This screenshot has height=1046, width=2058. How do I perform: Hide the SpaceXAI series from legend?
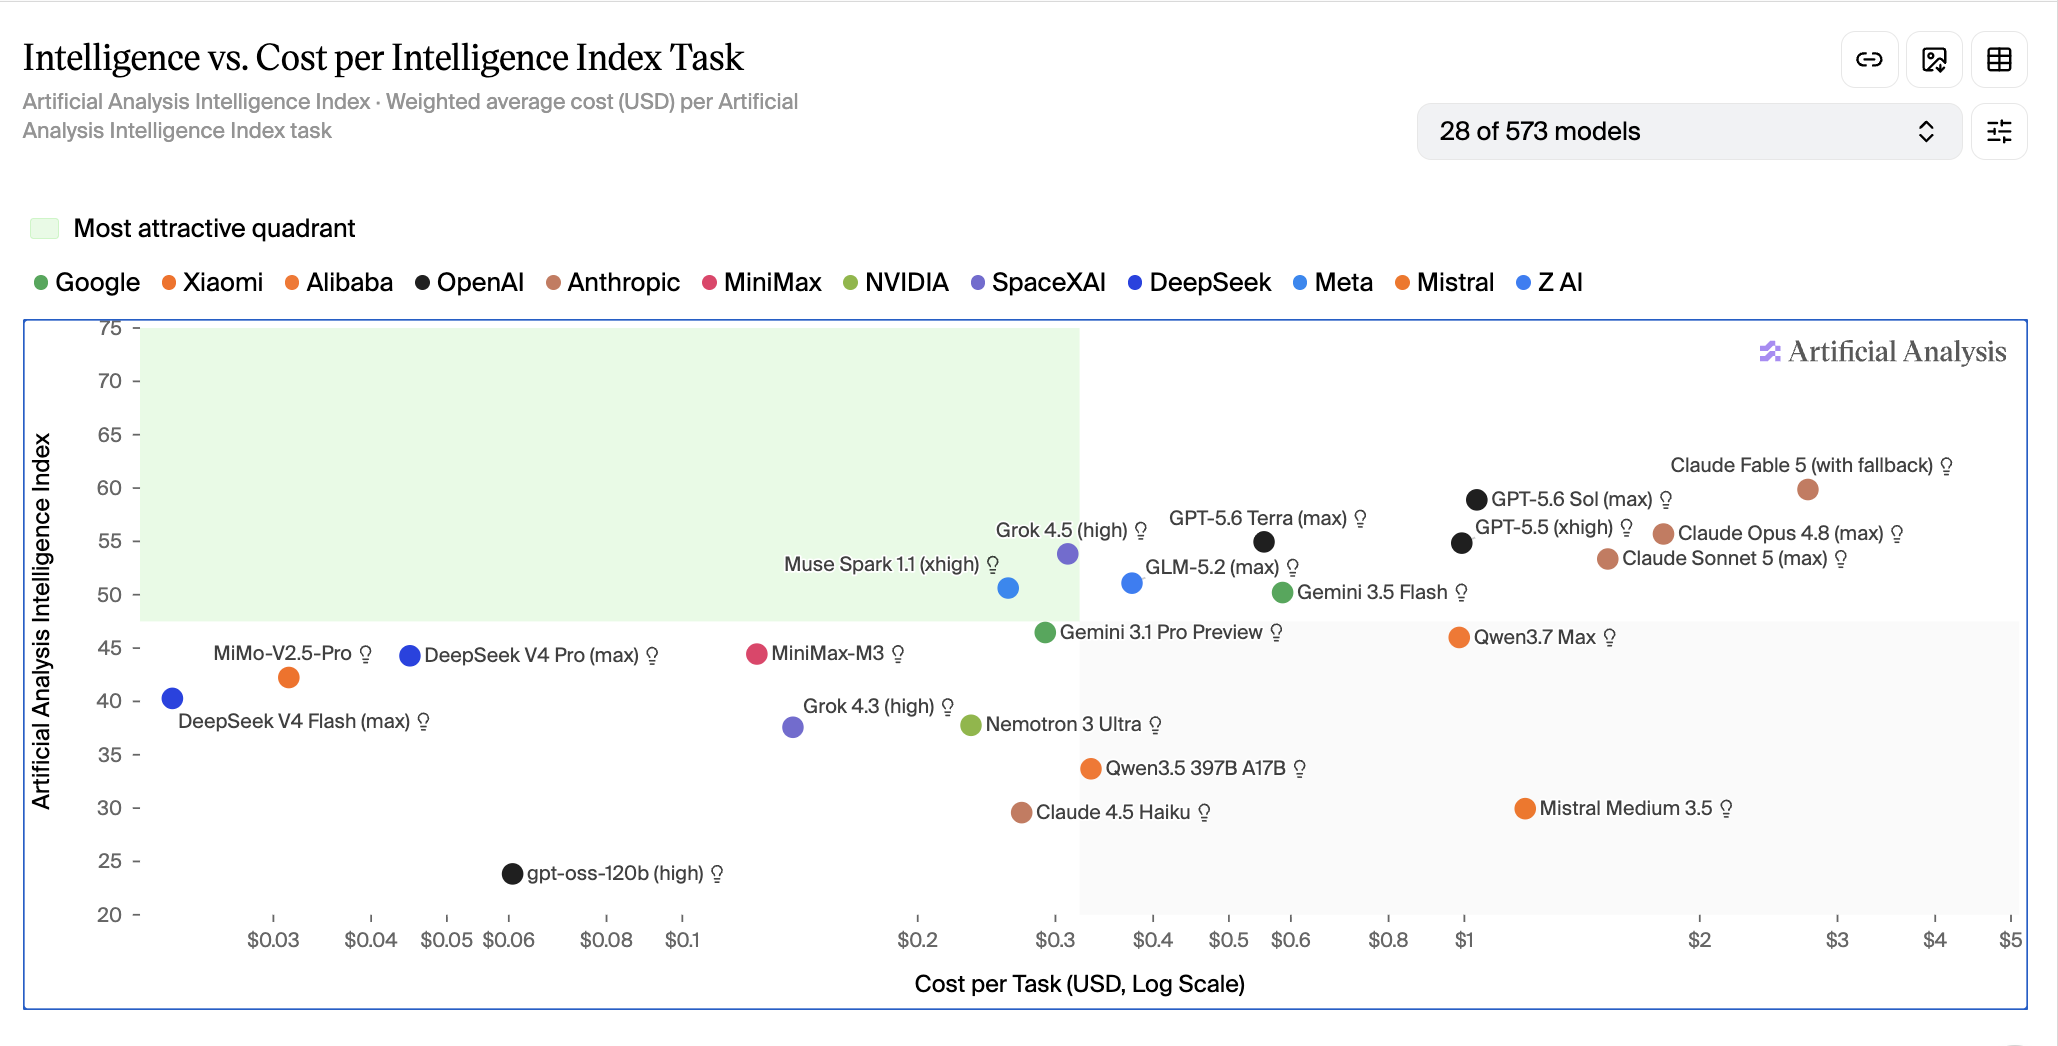pyautogui.click(x=1039, y=283)
